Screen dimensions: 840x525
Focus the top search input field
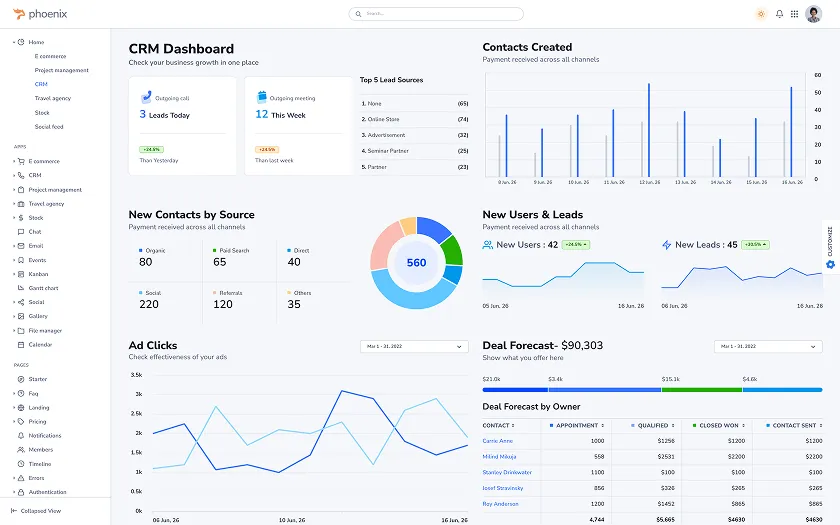436,14
